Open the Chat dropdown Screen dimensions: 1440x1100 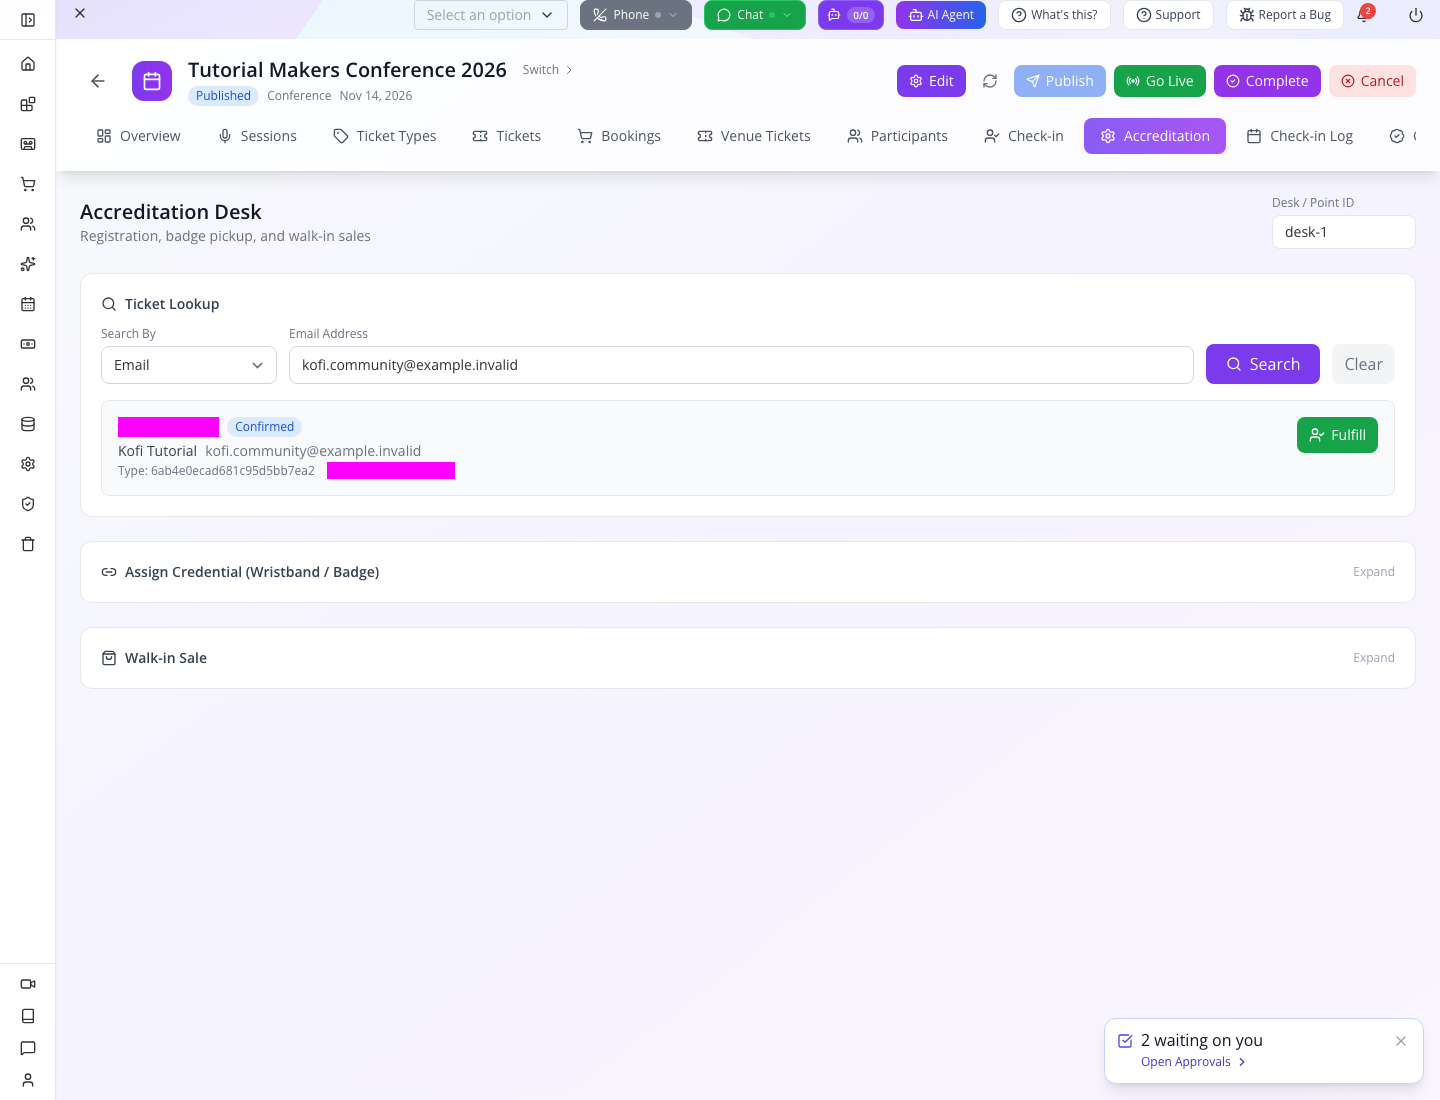click(x=755, y=15)
